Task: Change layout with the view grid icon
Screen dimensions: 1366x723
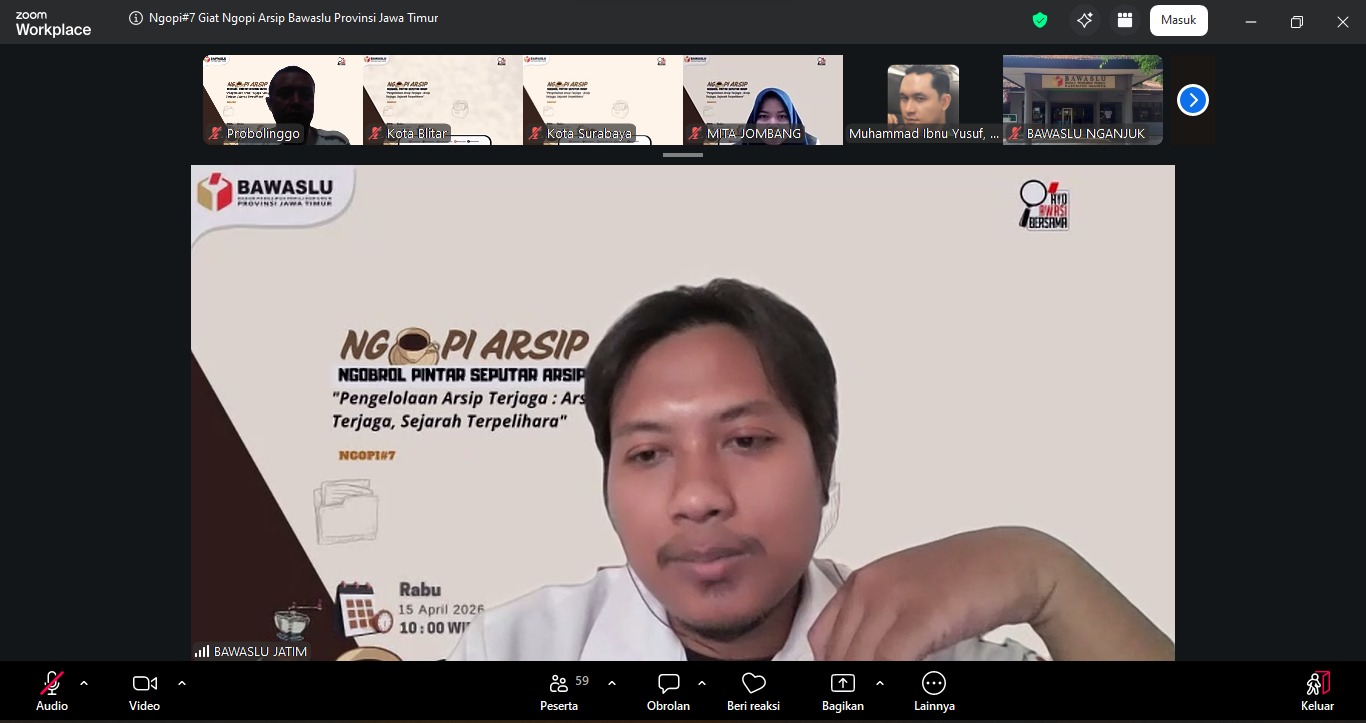Action: pyautogui.click(x=1125, y=20)
